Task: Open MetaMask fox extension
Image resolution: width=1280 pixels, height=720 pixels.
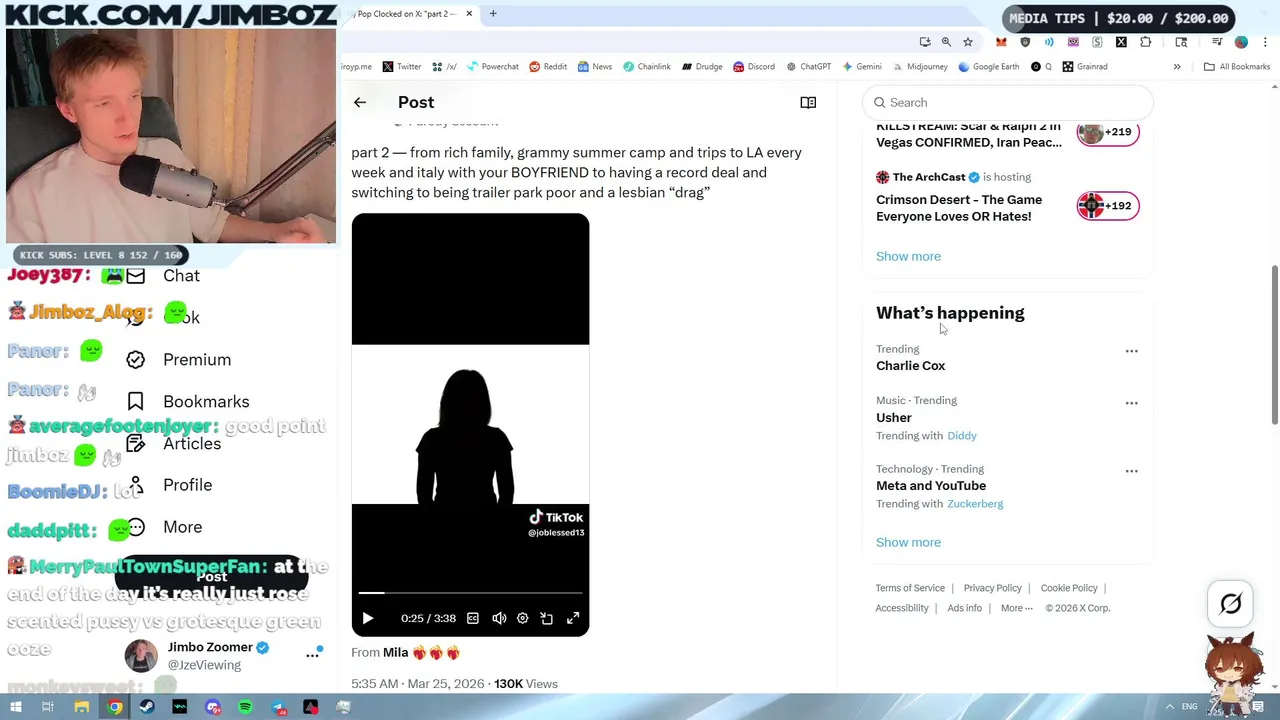Action: click(x=1001, y=42)
